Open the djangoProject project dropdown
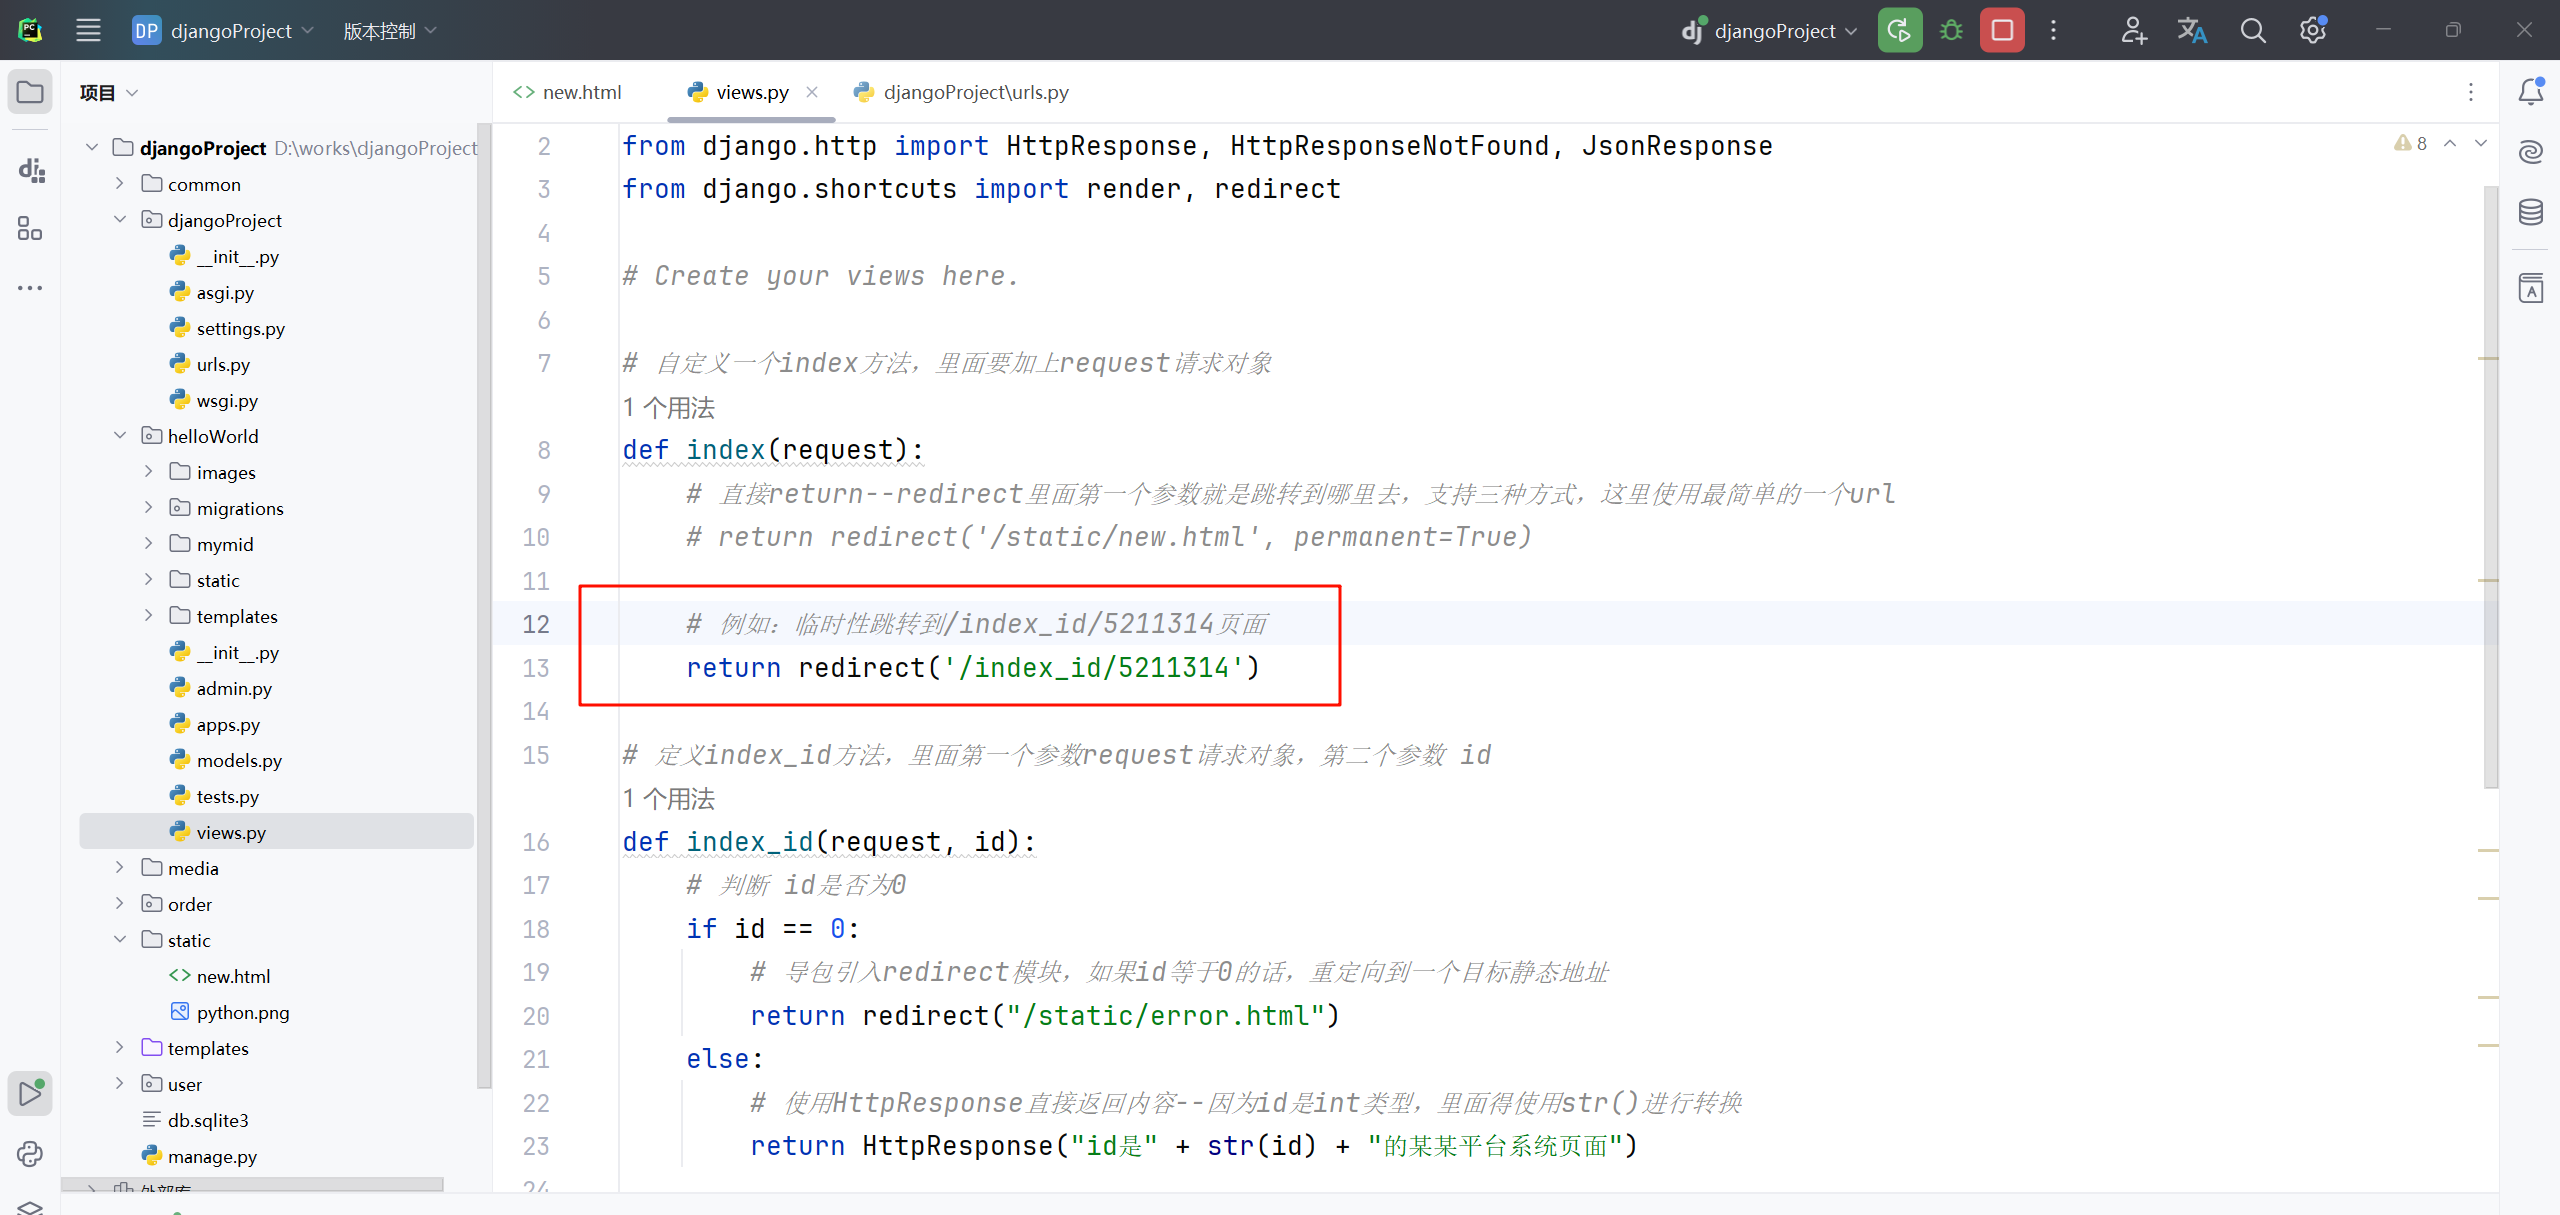 (223, 30)
